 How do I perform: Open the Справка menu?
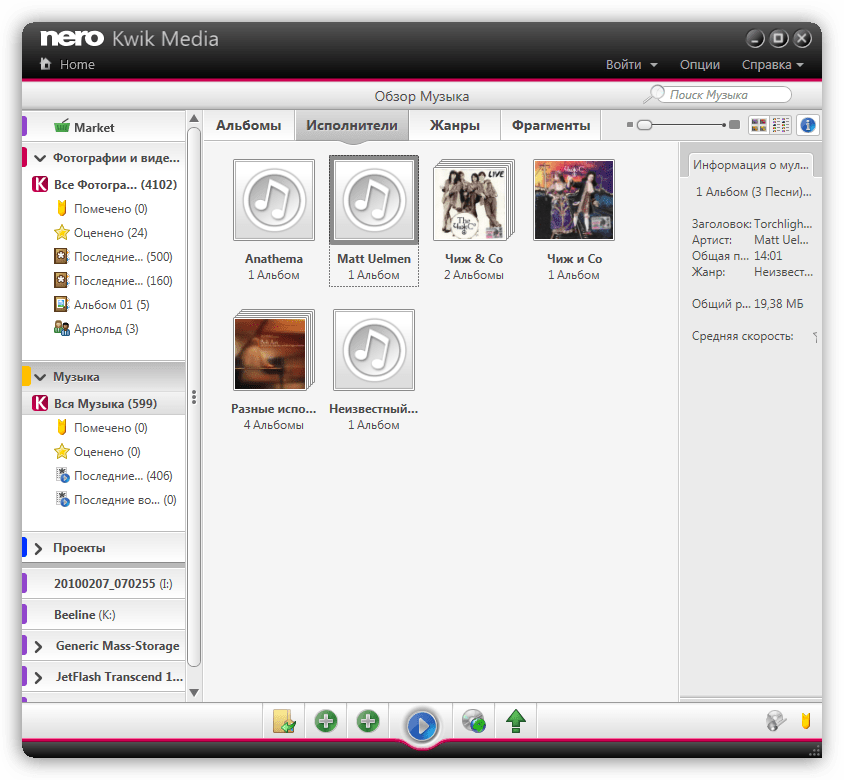point(772,64)
